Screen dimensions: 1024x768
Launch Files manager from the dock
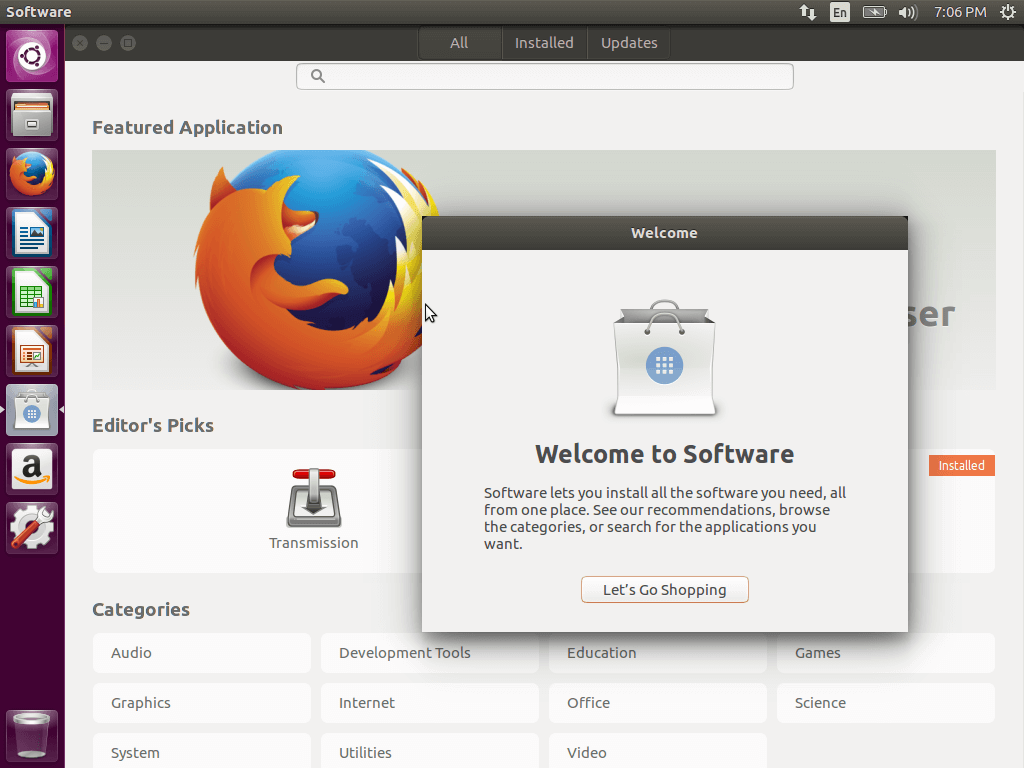click(x=32, y=115)
